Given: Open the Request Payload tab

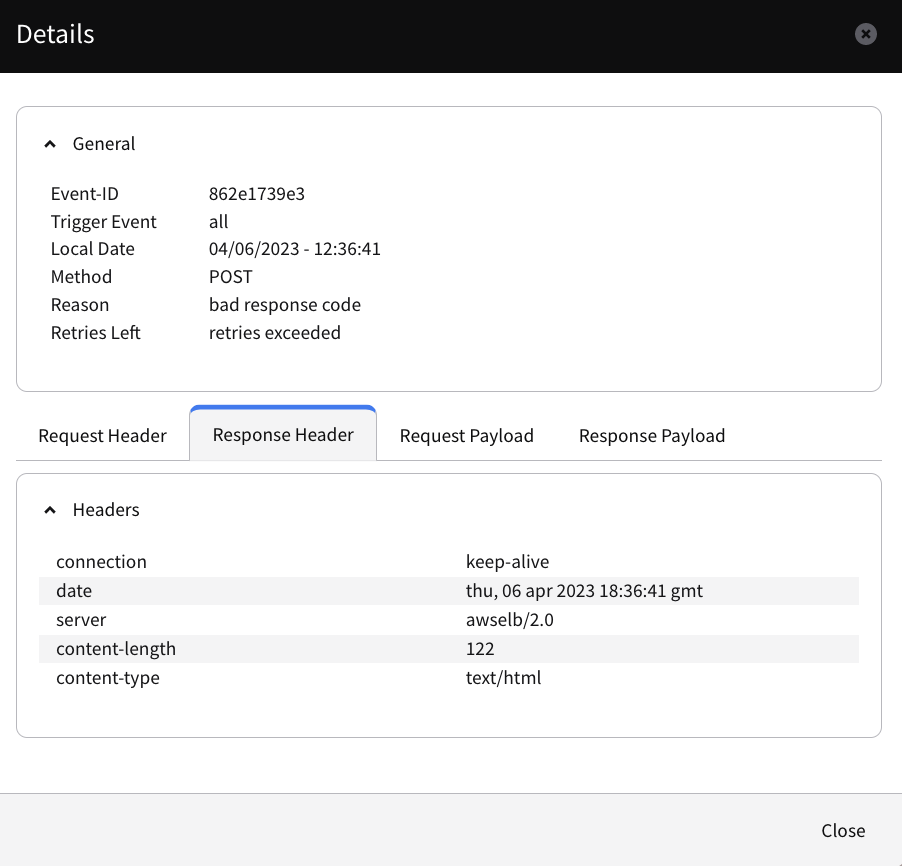Looking at the screenshot, I should tap(467, 436).
